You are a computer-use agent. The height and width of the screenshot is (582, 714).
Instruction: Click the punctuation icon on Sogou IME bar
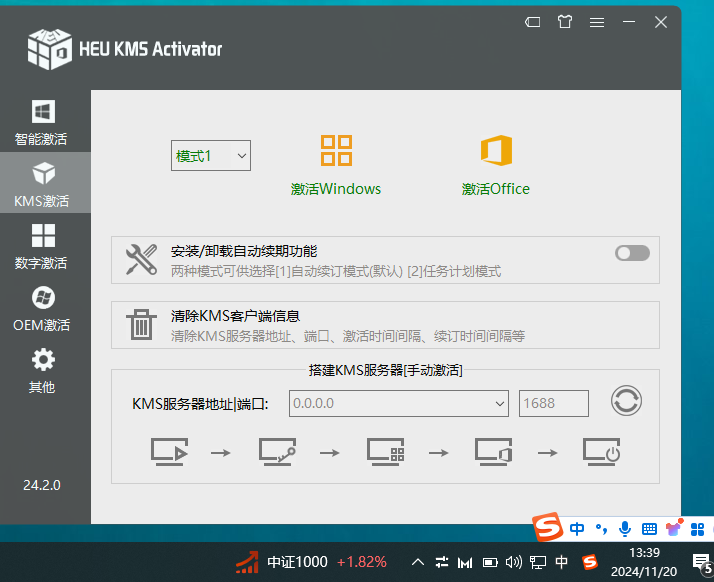[601, 529]
